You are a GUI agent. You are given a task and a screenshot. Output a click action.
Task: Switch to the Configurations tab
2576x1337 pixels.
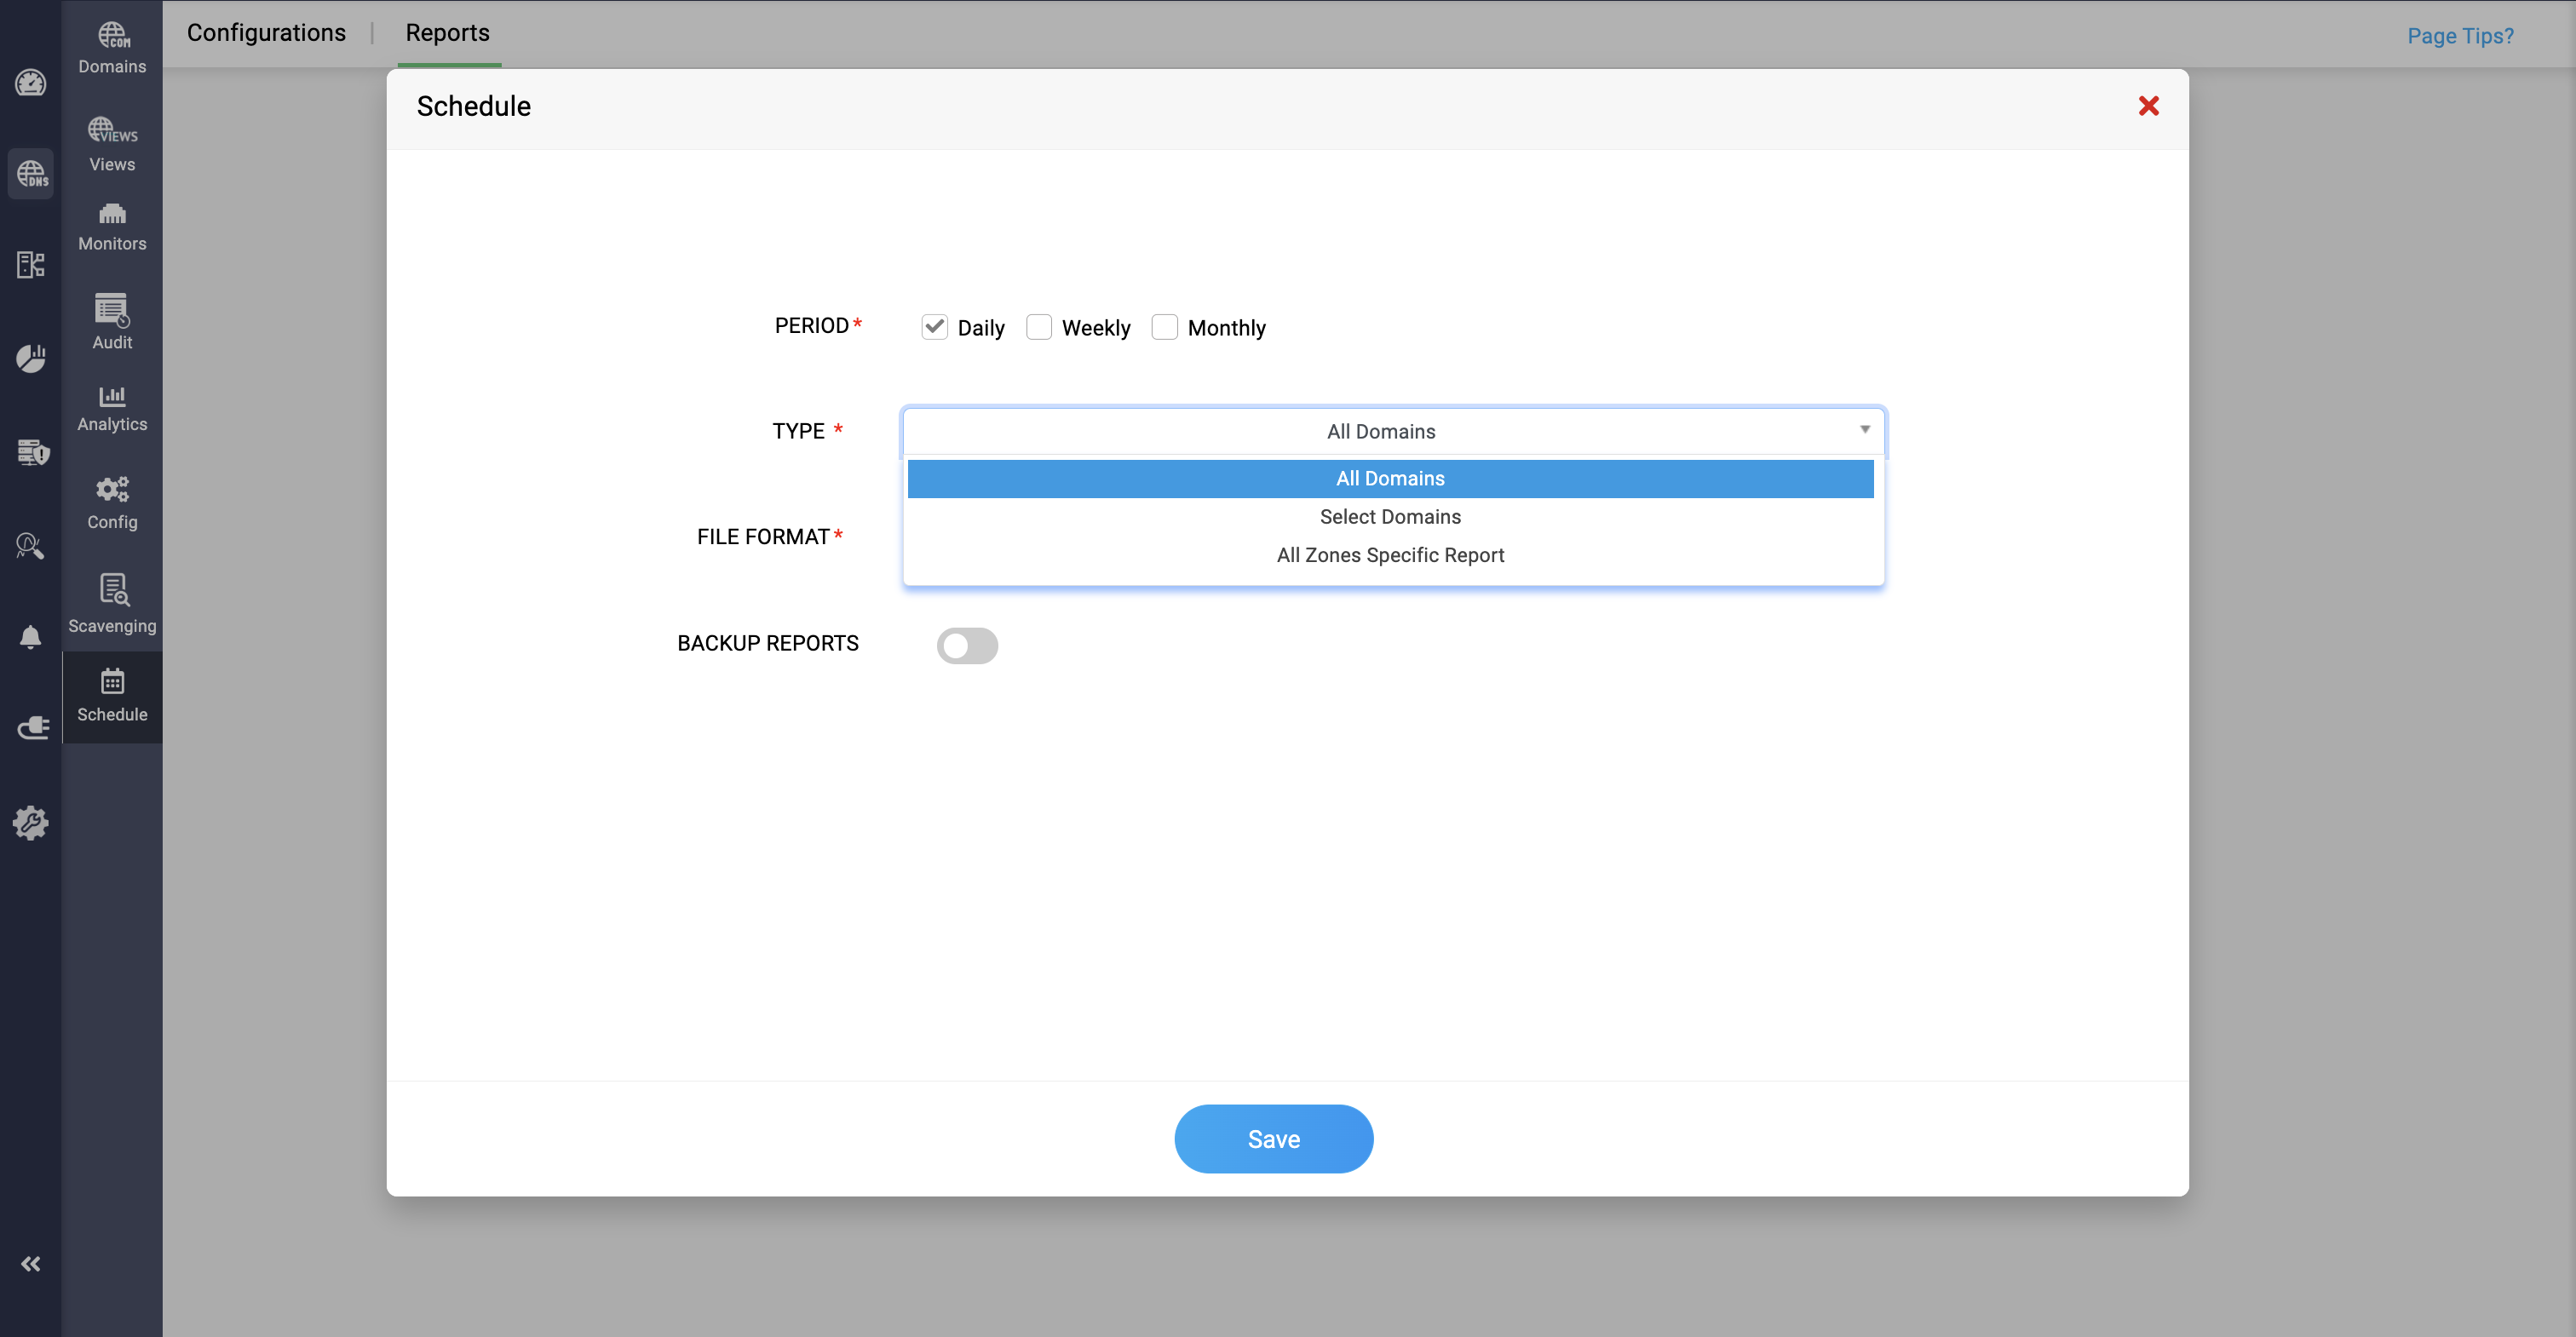266,33
